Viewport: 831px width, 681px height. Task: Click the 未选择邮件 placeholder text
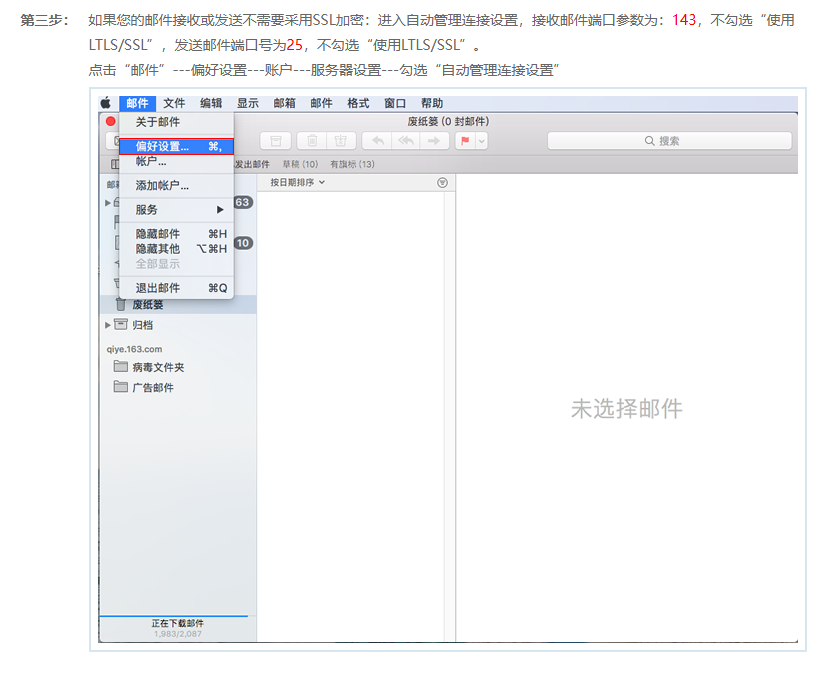tap(626, 409)
